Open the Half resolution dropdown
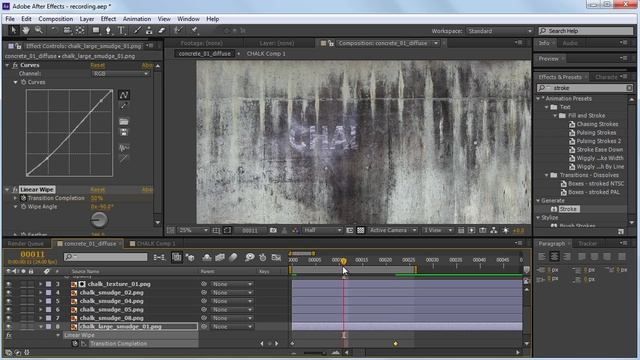 tap(322, 231)
